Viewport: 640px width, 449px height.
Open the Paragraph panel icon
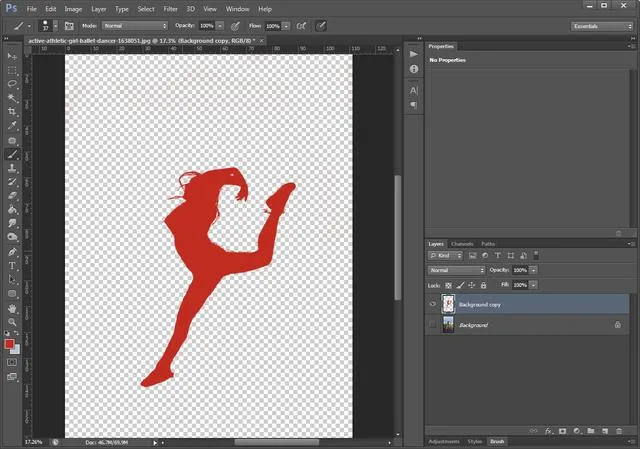point(413,105)
